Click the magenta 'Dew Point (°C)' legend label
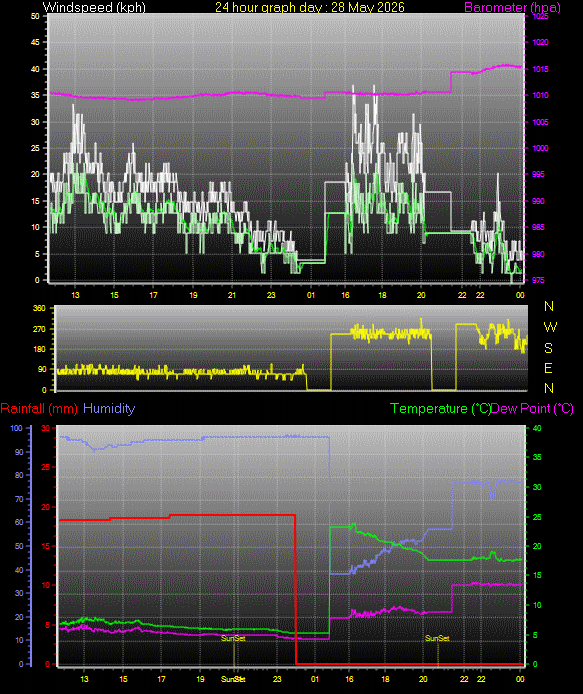Image resolution: width=583 pixels, height=694 pixels. 532,408
